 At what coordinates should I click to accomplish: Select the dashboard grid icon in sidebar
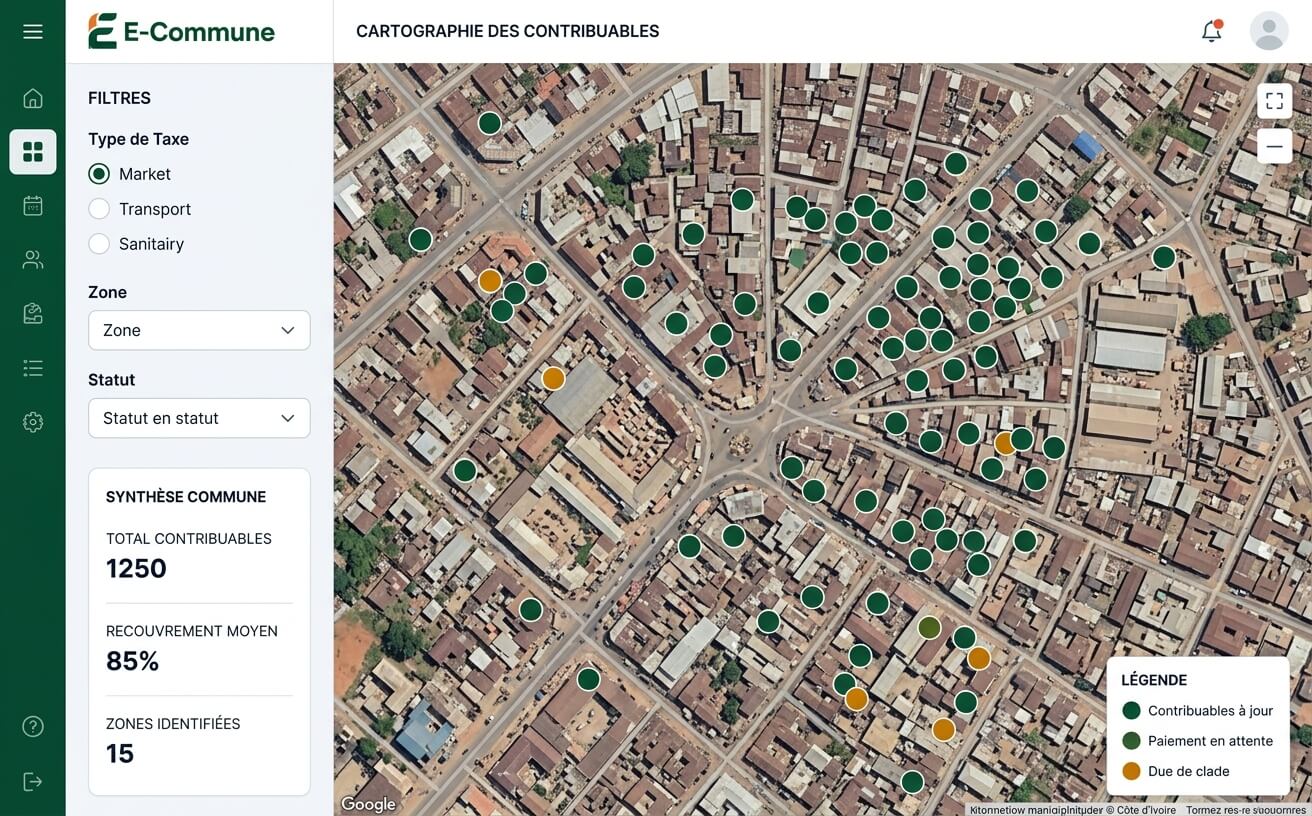[x=33, y=152]
